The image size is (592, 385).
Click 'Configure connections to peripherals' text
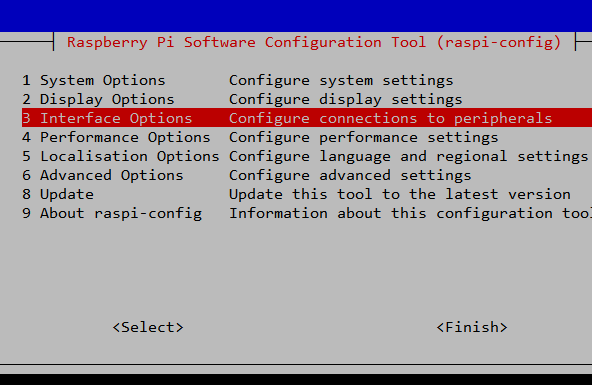[x=390, y=118]
